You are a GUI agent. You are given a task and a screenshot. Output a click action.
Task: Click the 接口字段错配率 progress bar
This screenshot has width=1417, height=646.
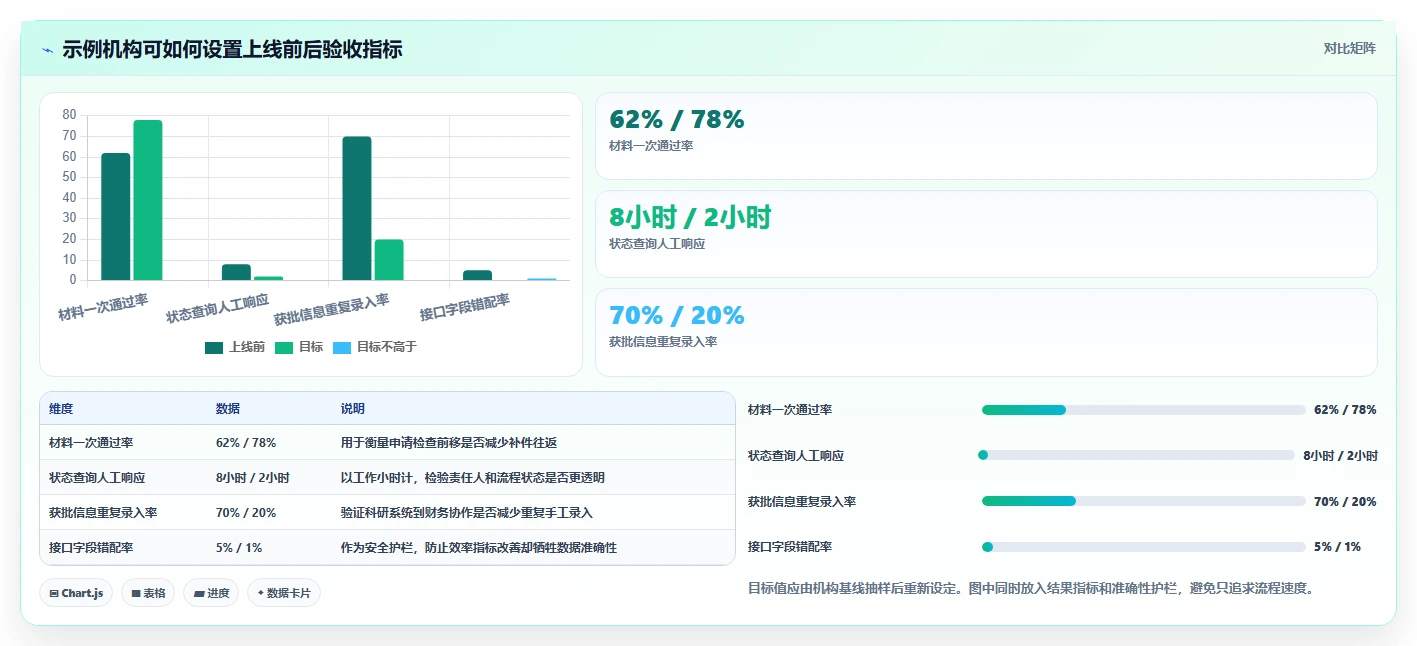(1143, 547)
